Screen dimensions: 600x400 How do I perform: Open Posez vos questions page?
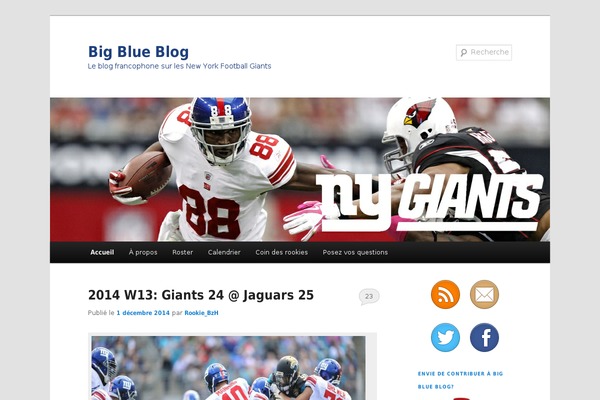pos(355,252)
